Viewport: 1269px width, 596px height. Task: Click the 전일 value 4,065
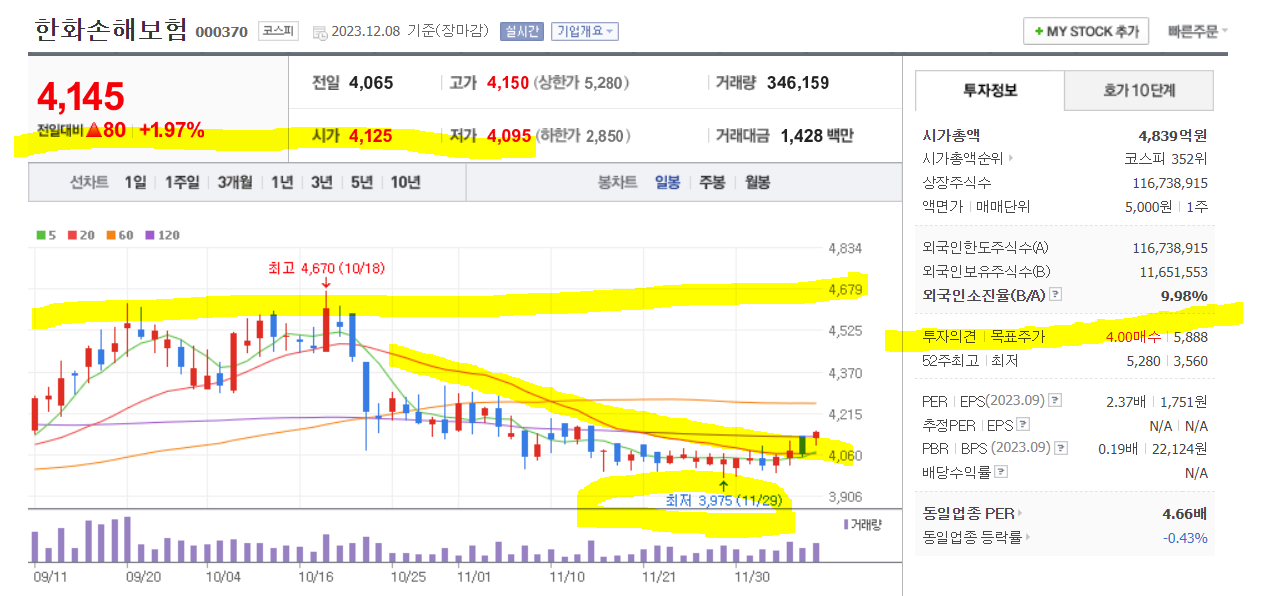[371, 83]
